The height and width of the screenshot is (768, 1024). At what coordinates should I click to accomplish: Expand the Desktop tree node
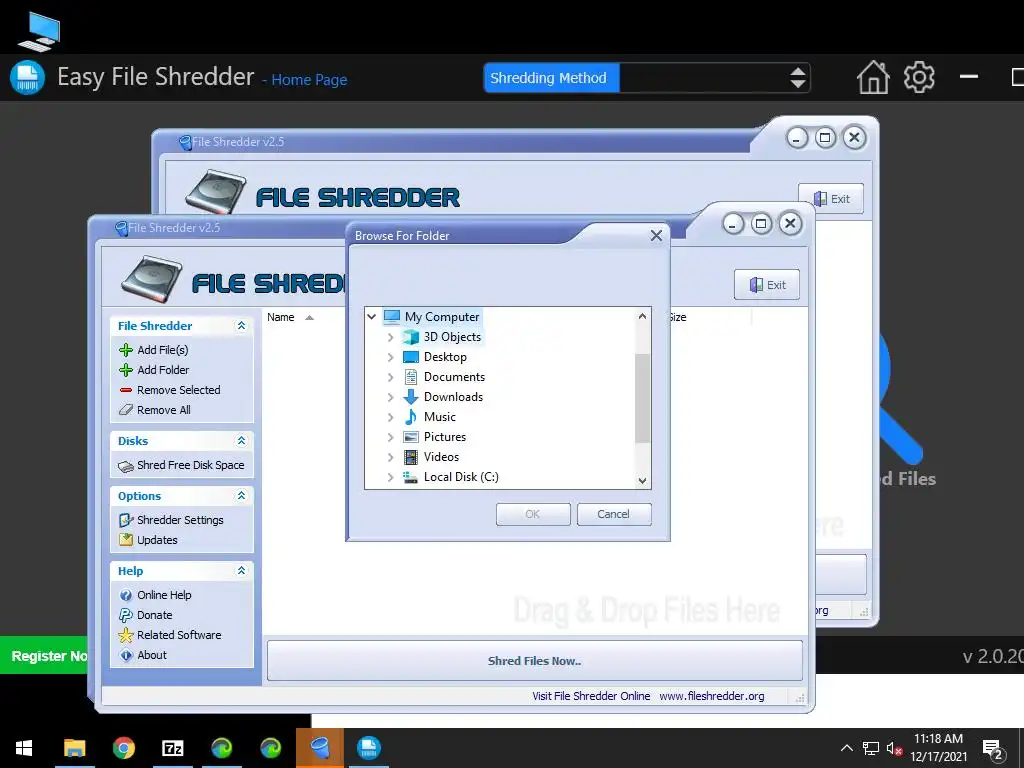pos(391,357)
